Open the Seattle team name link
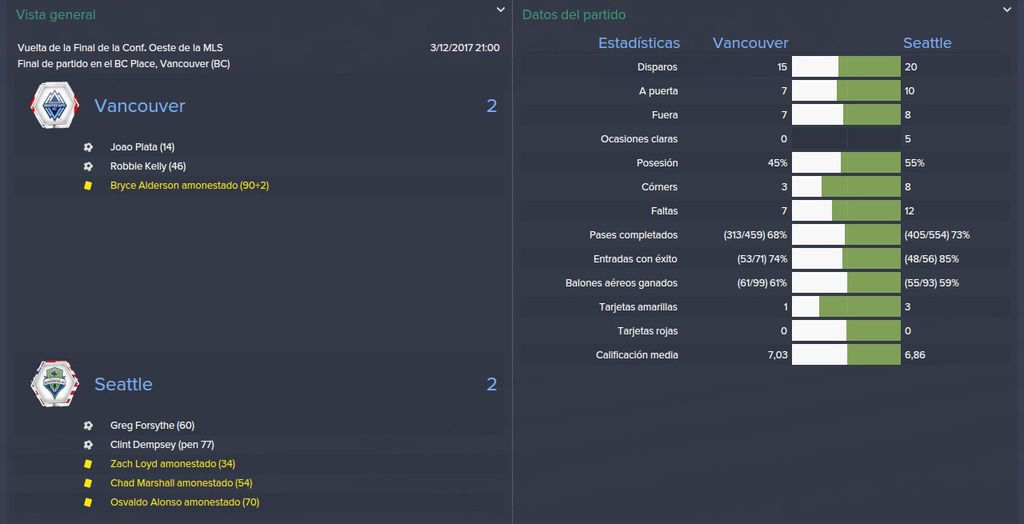Image resolution: width=1024 pixels, height=524 pixels. tap(123, 384)
